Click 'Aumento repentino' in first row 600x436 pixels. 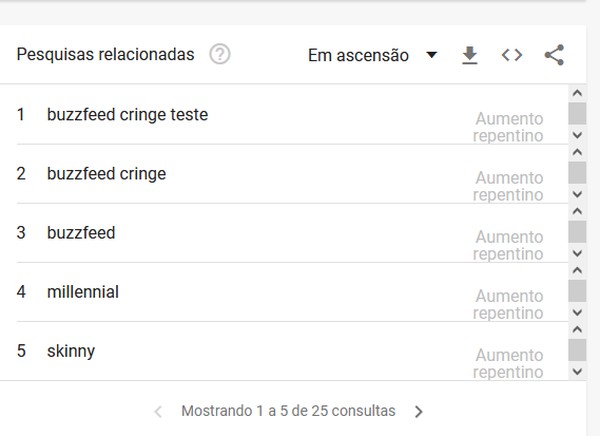click(x=509, y=127)
